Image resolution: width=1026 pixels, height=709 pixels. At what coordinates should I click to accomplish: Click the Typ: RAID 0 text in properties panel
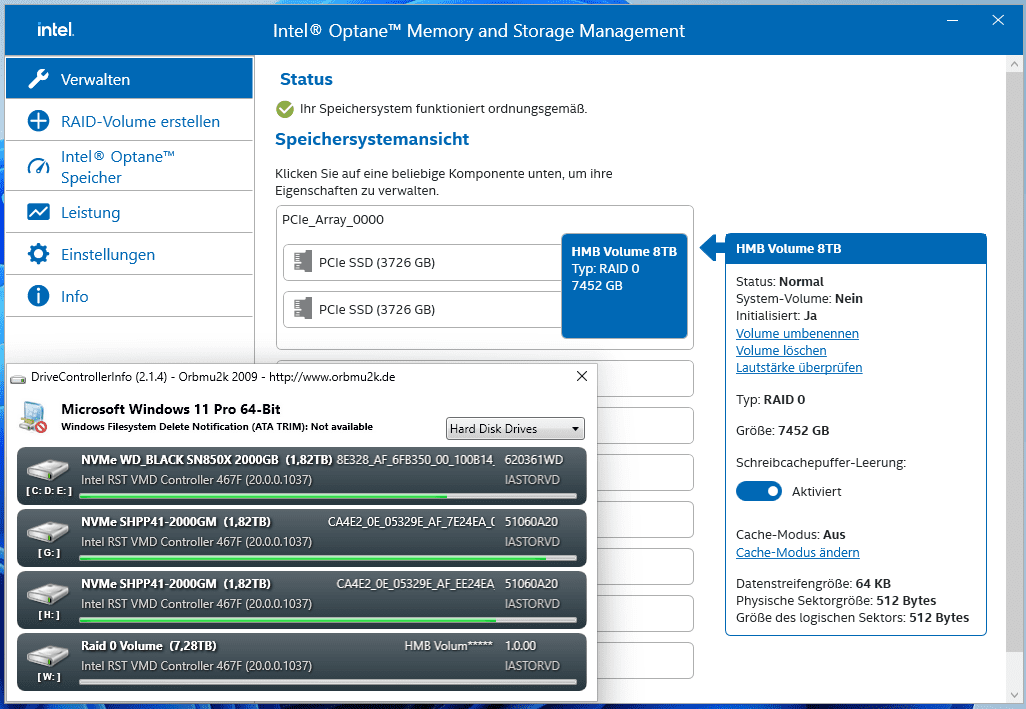[771, 400]
